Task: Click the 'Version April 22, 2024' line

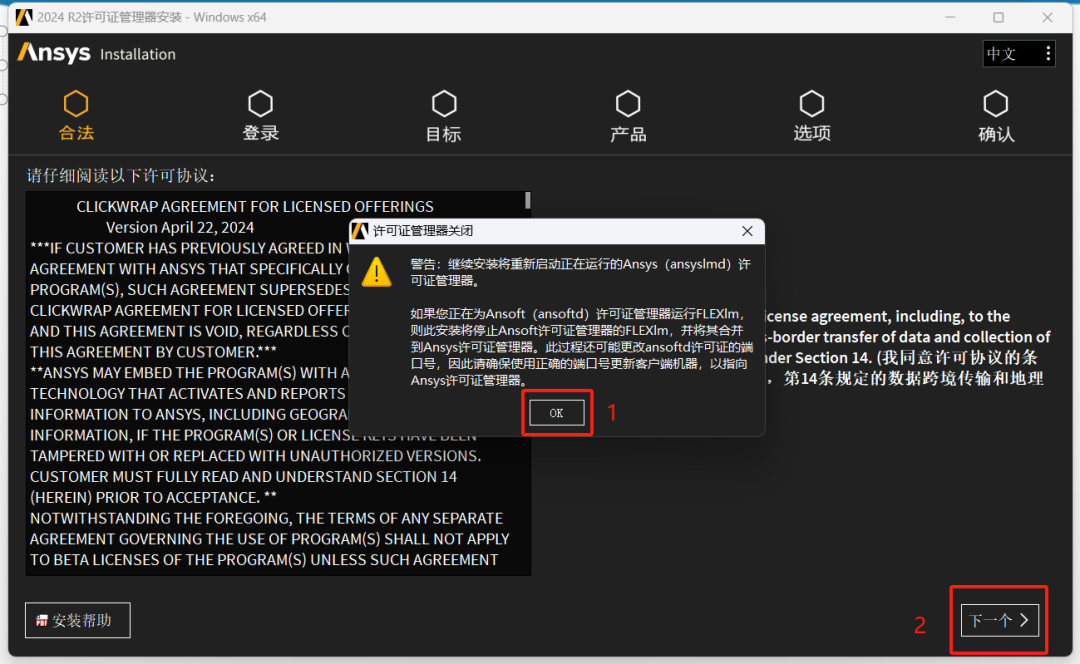Action: click(x=180, y=227)
